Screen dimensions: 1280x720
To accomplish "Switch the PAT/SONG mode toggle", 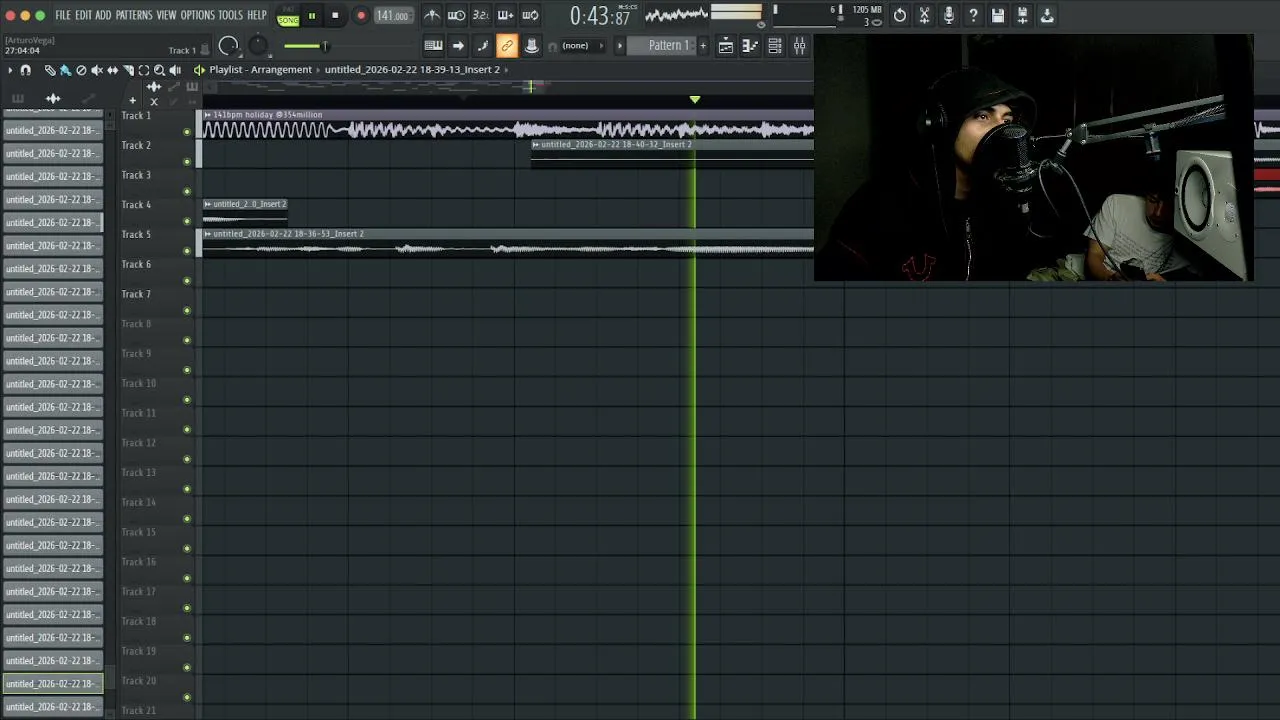I will click(x=288, y=16).
